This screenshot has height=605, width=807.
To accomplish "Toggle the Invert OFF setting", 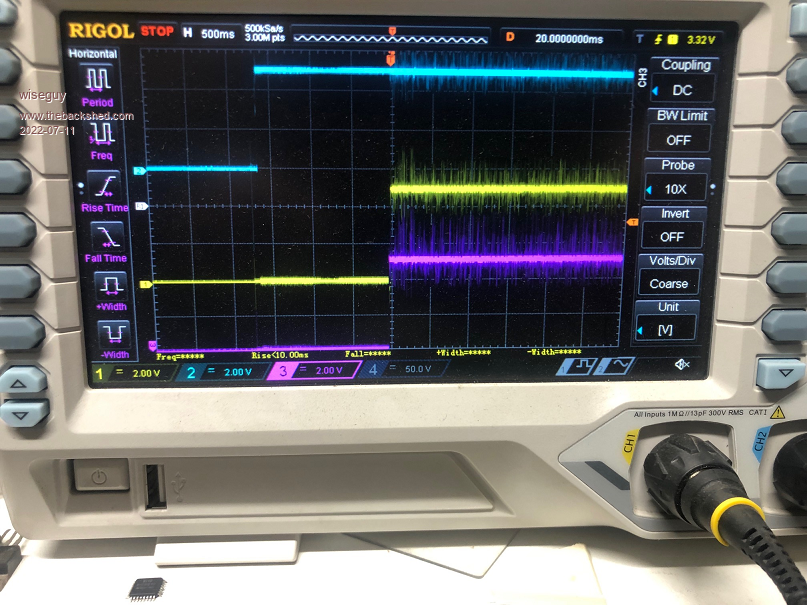I will pos(673,237).
